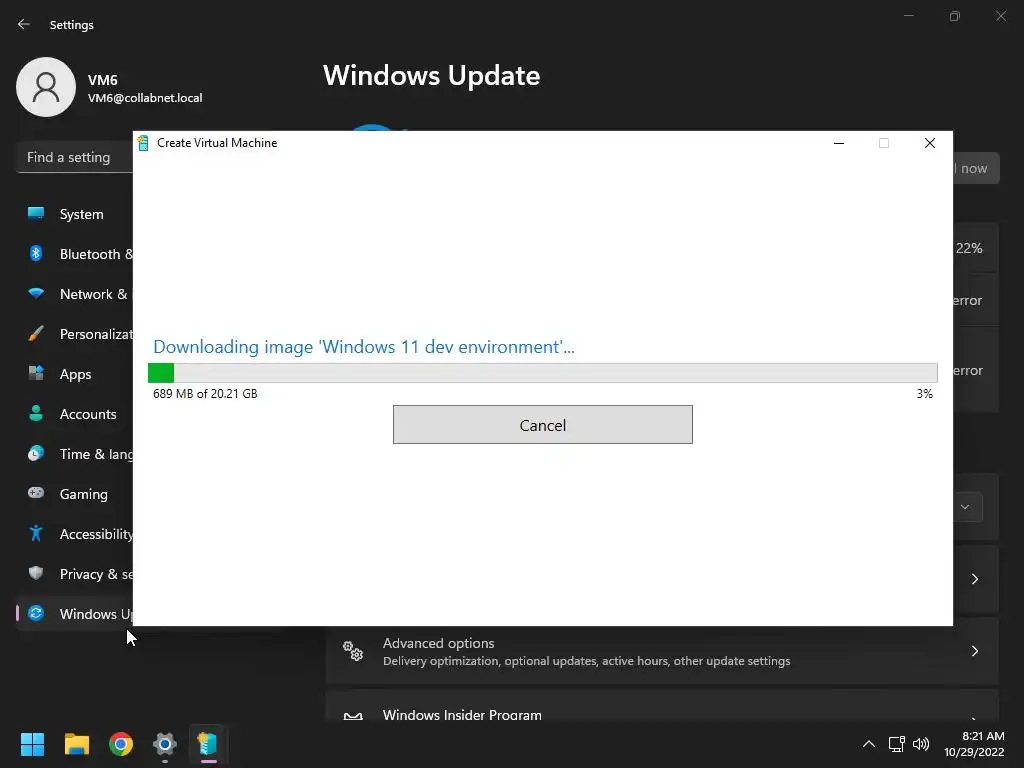Select Windows Update in the sidebar
Screen dimensions: 1024x768
coord(74,614)
